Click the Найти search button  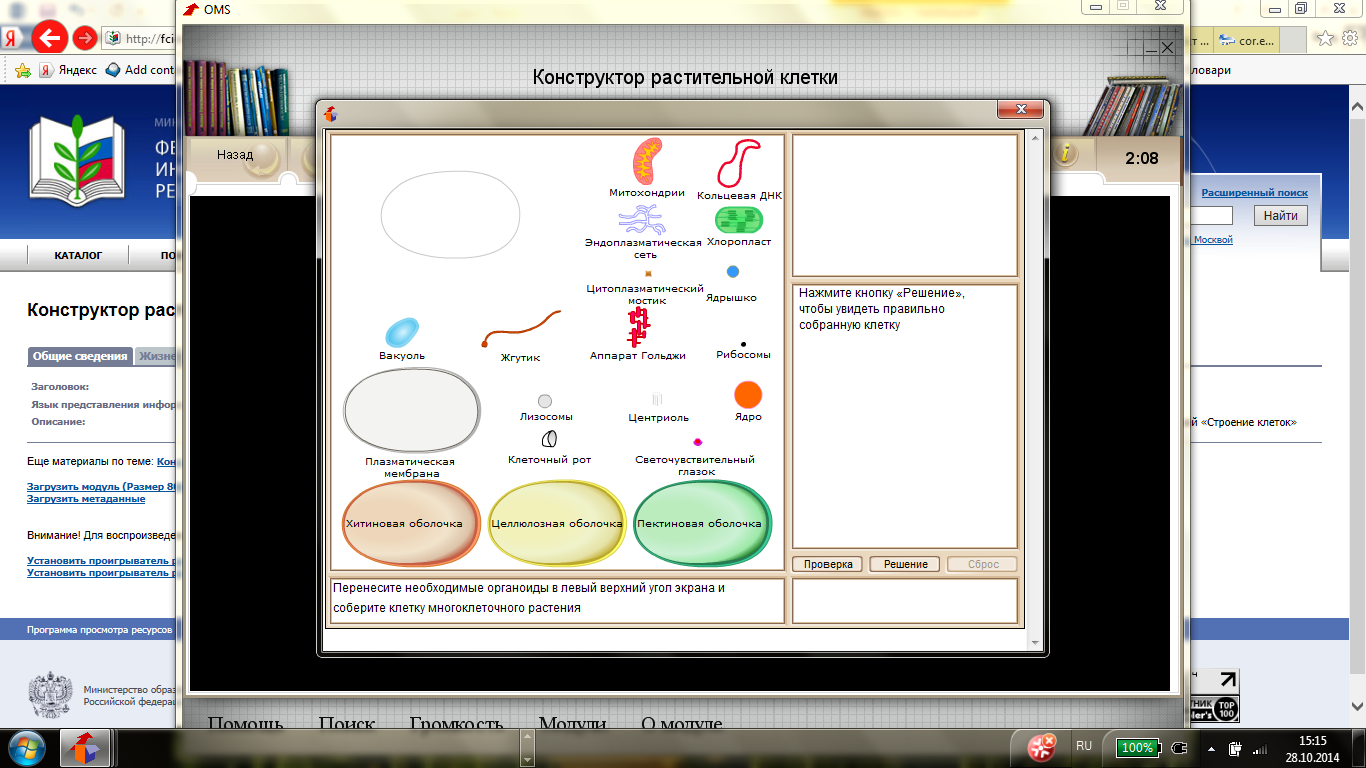click(1280, 215)
